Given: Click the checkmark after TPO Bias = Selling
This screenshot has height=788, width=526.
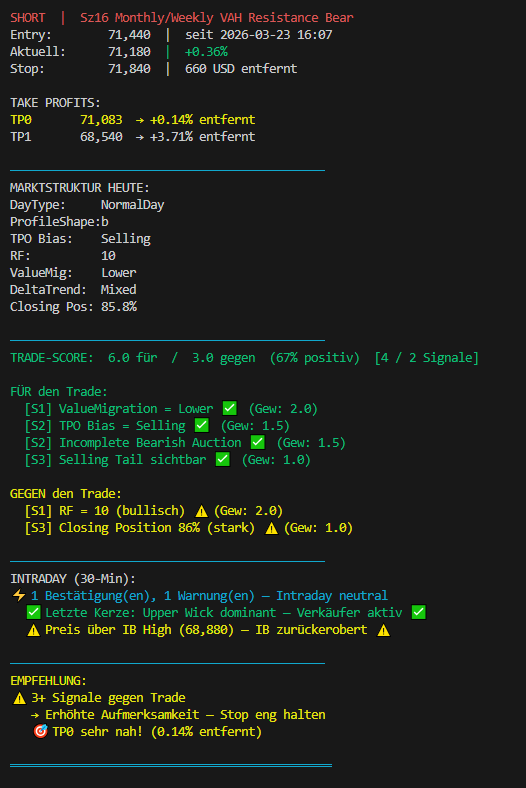Looking at the screenshot, I should click(x=201, y=425).
